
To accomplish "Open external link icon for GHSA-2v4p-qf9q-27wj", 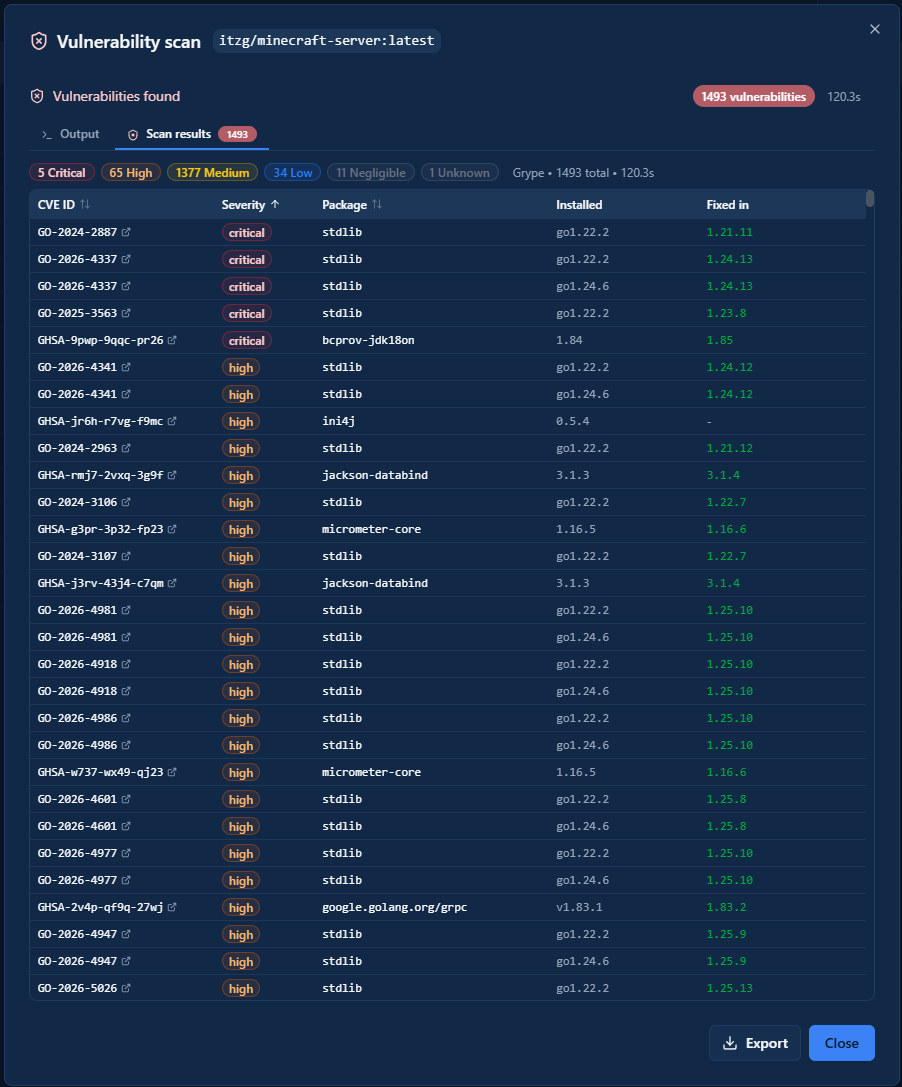I will (x=172, y=907).
